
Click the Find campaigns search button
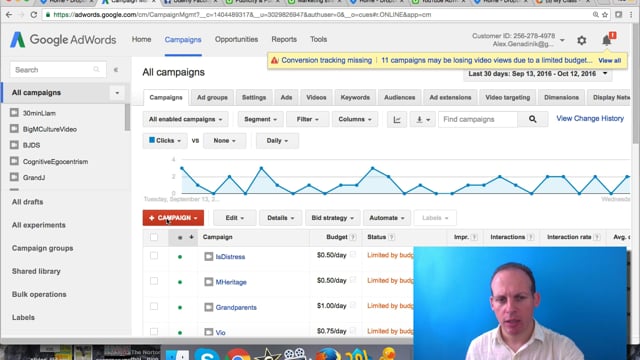click(x=532, y=119)
